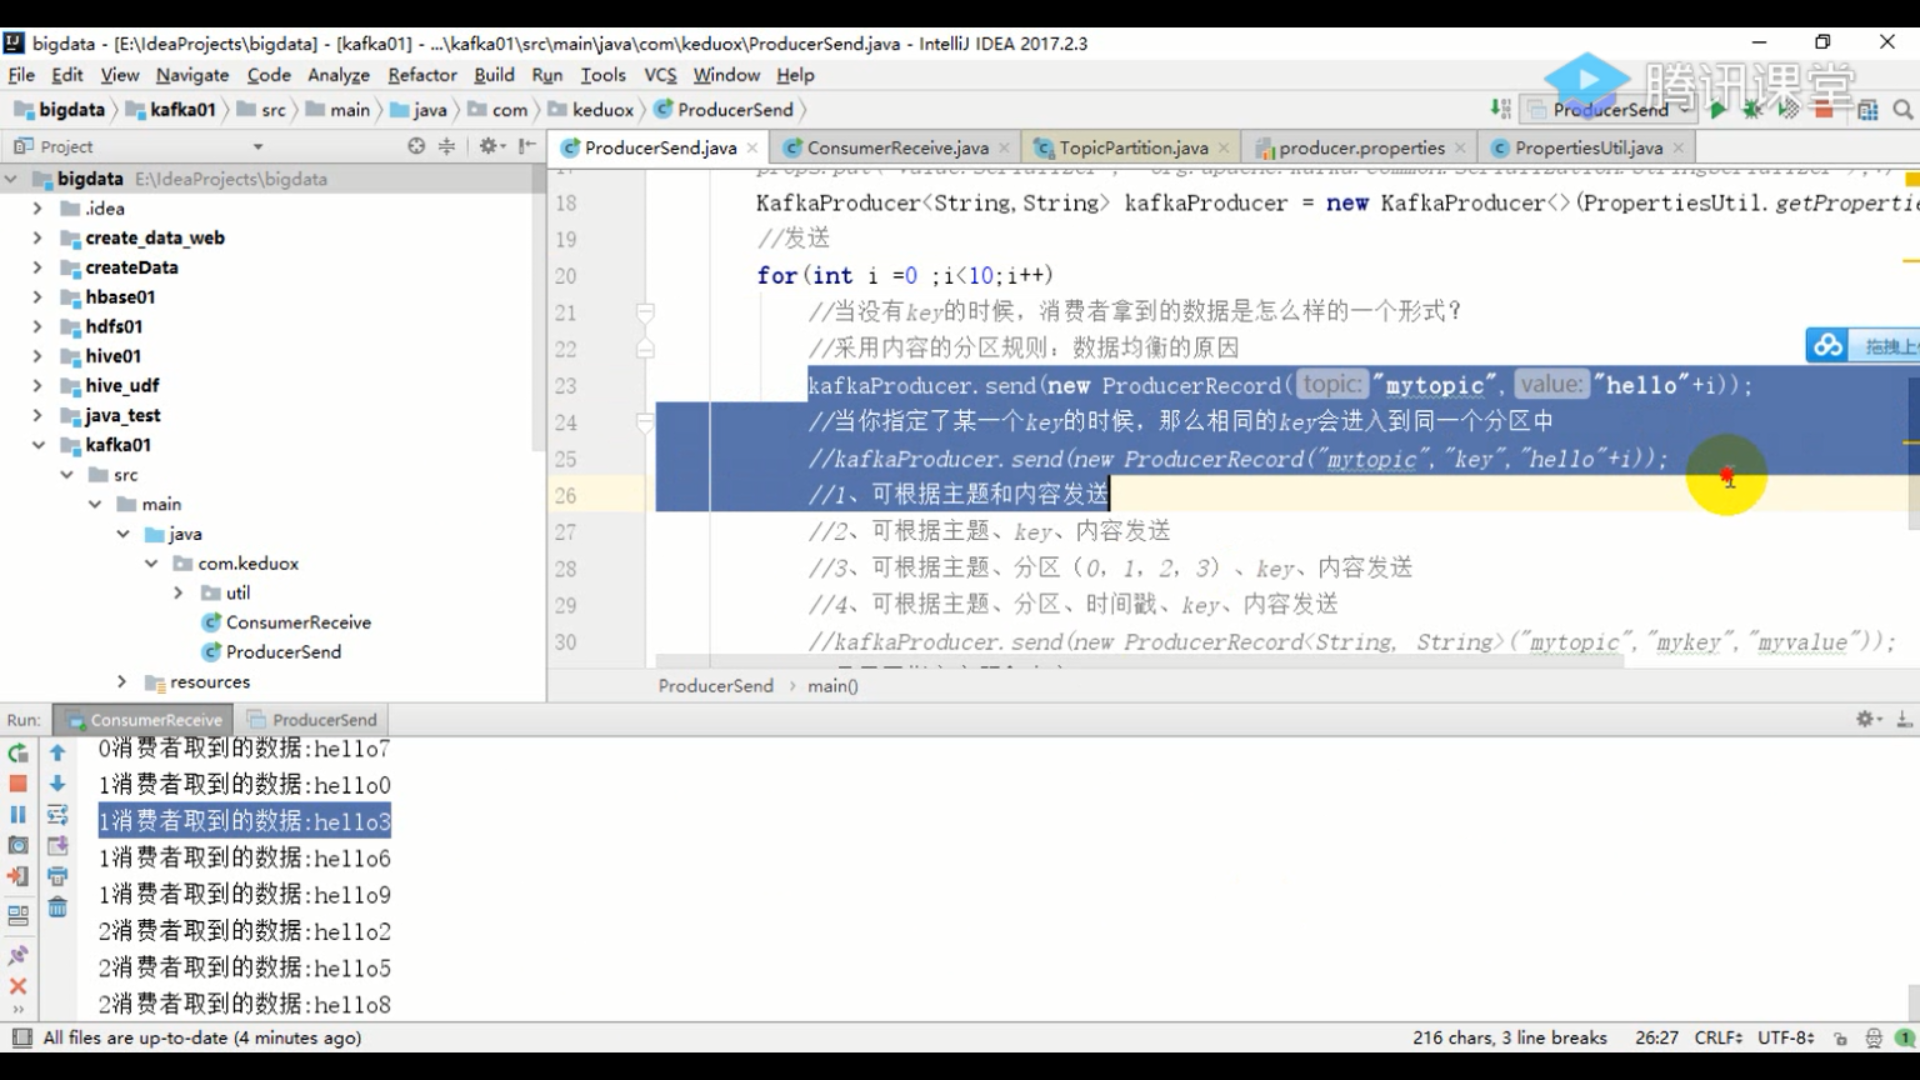Click keduox in the breadcrumb bar
Image resolution: width=1920 pixels, height=1080 pixels.
[602, 110]
